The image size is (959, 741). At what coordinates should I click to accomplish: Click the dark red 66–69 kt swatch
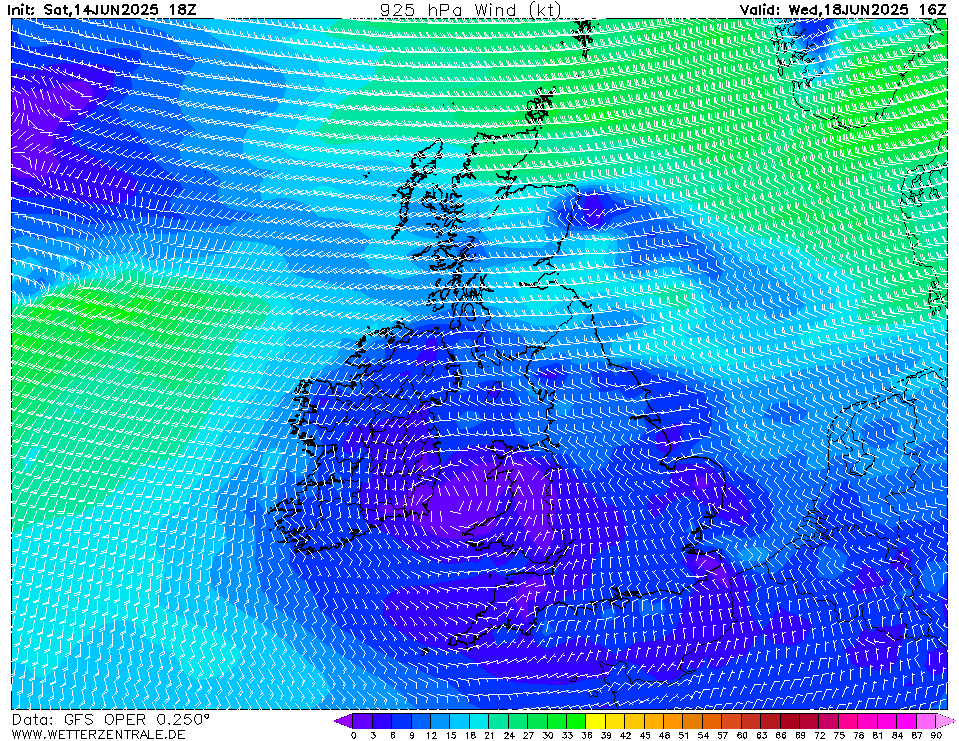(790, 721)
